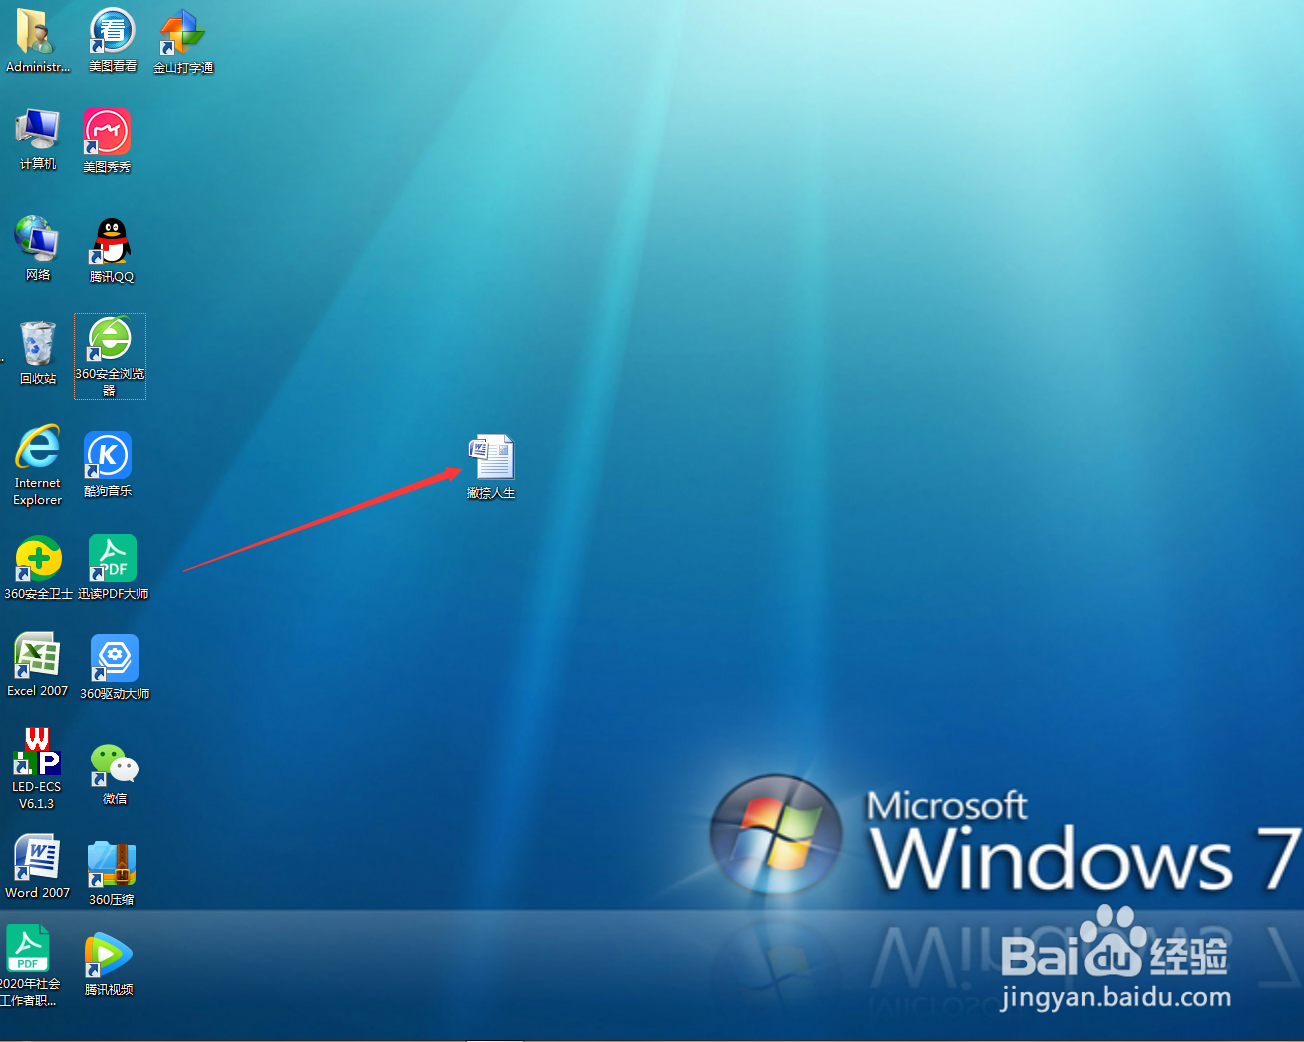Click the 酷狗音乐 shortcut icon
This screenshot has width=1304, height=1042.
tap(108, 456)
